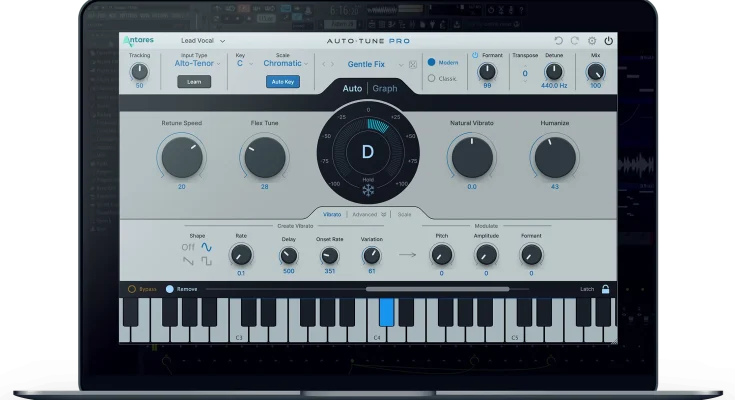The height and width of the screenshot is (400, 735).
Task: Click the highlighted blue piano key
Action: pos(387,312)
